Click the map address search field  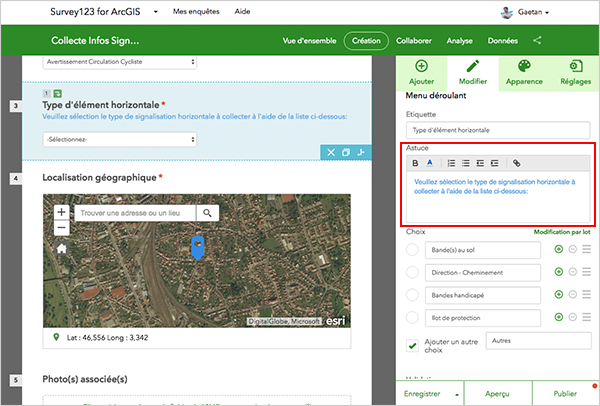135,213
